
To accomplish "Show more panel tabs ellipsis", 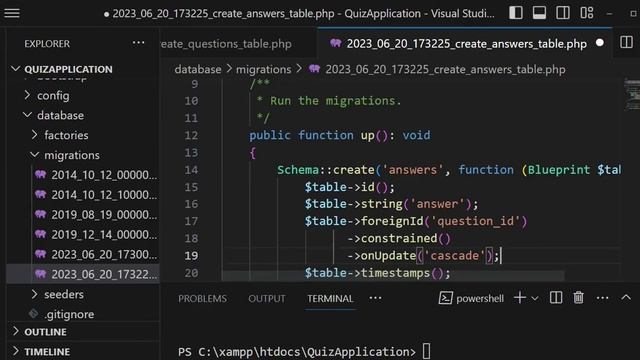I will point(376,298).
